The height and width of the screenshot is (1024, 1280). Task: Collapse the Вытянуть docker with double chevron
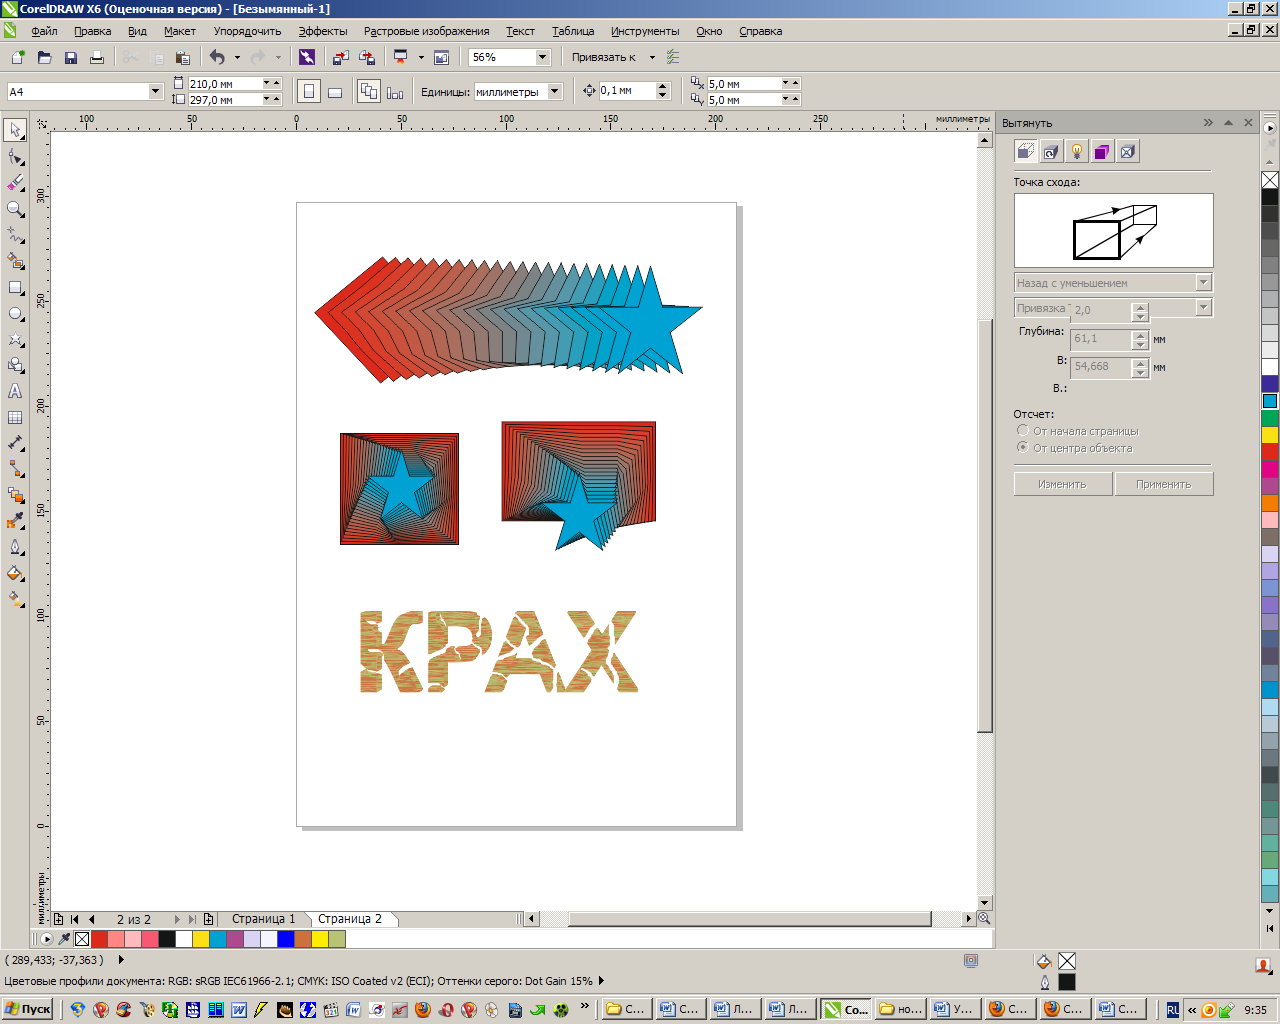pyautogui.click(x=1208, y=123)
